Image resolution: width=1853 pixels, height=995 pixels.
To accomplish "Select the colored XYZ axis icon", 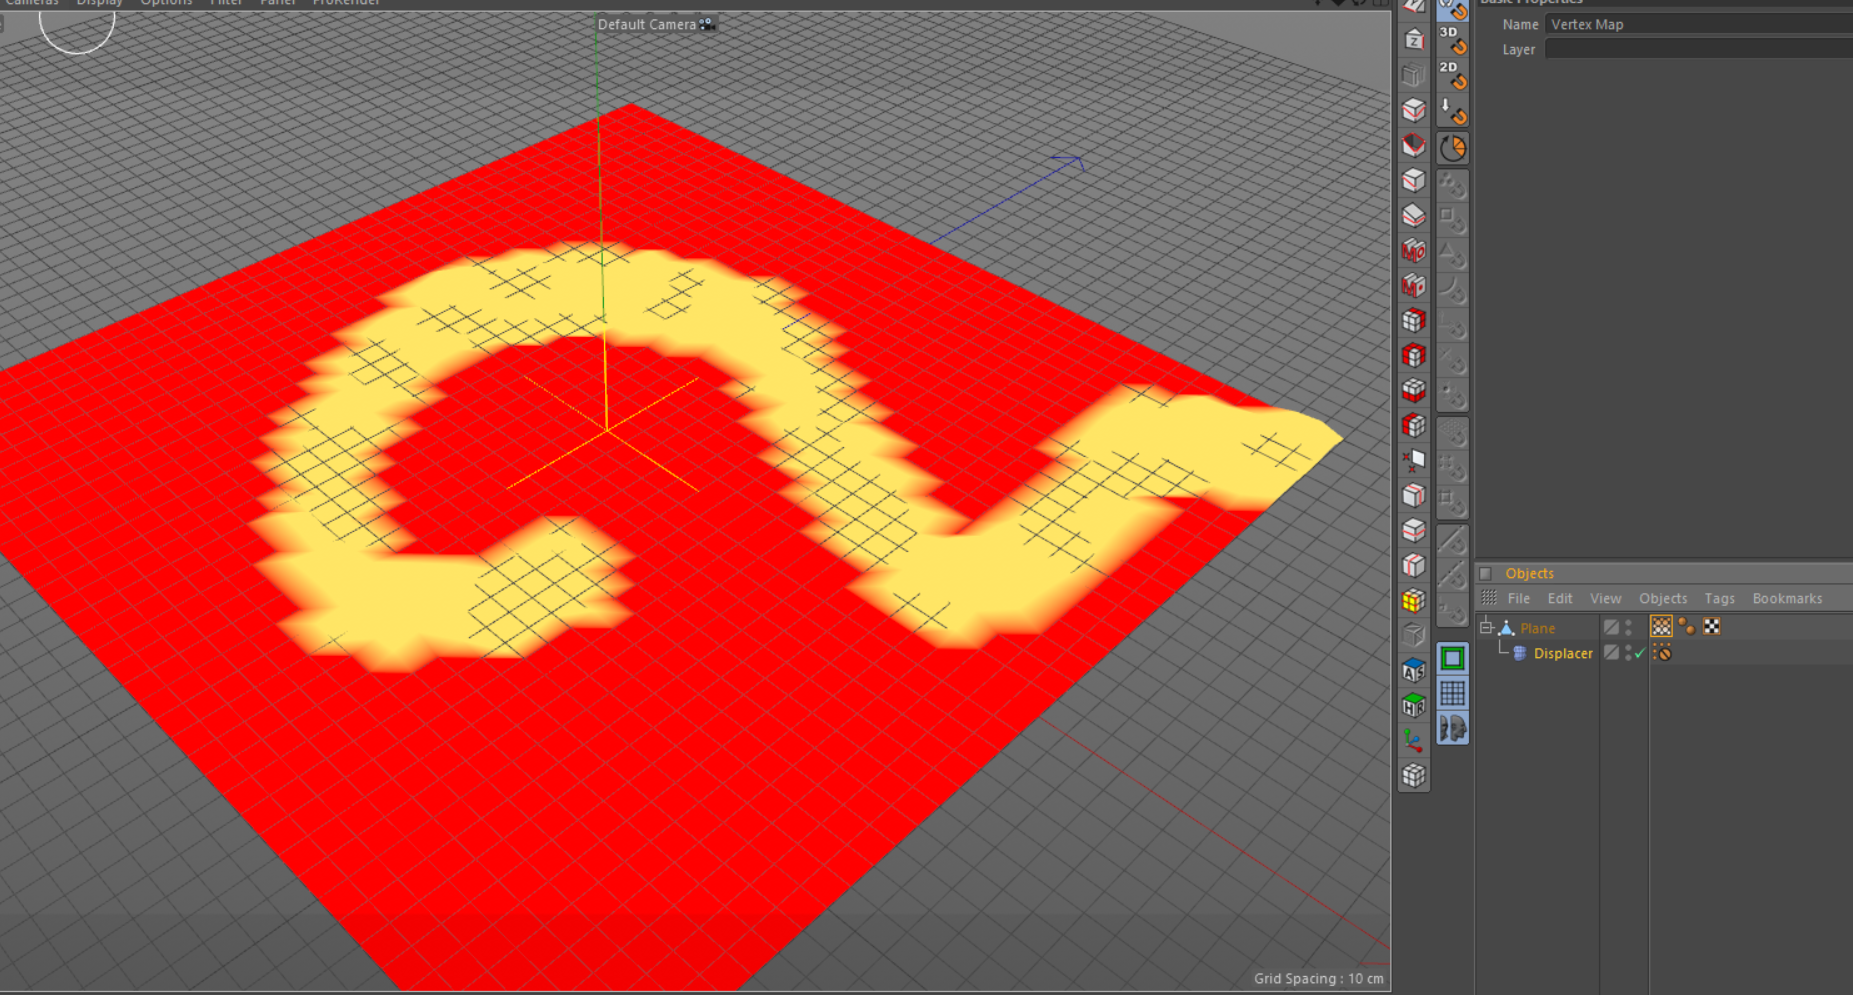I will tap(1413, 740).
